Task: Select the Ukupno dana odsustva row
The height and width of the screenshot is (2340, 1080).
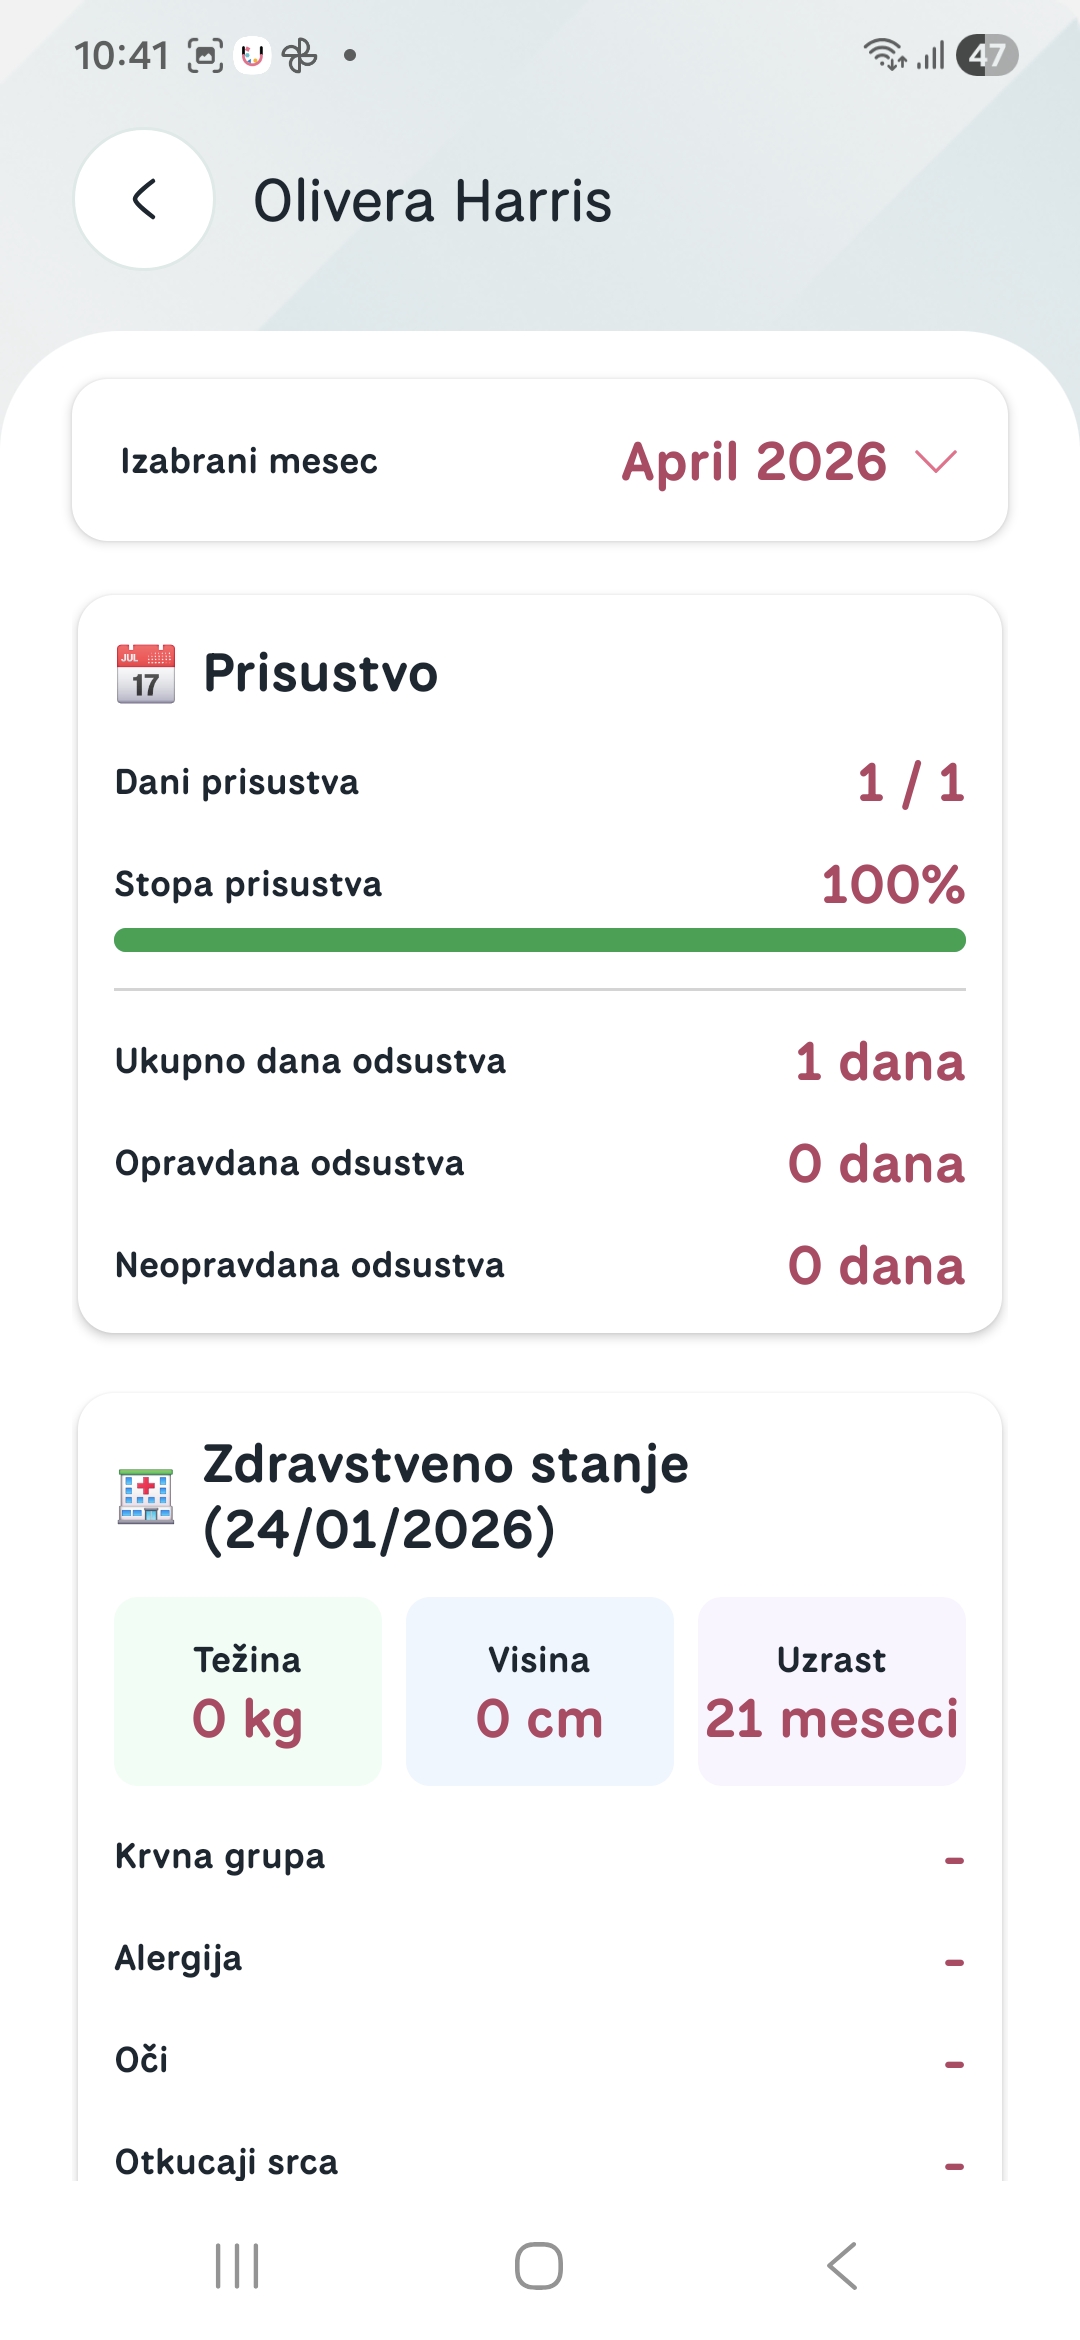Action: click(x=540, y=1061)
